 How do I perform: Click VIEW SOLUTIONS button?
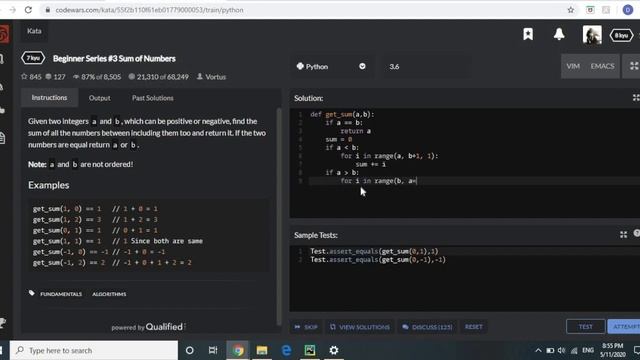point(360,327)
